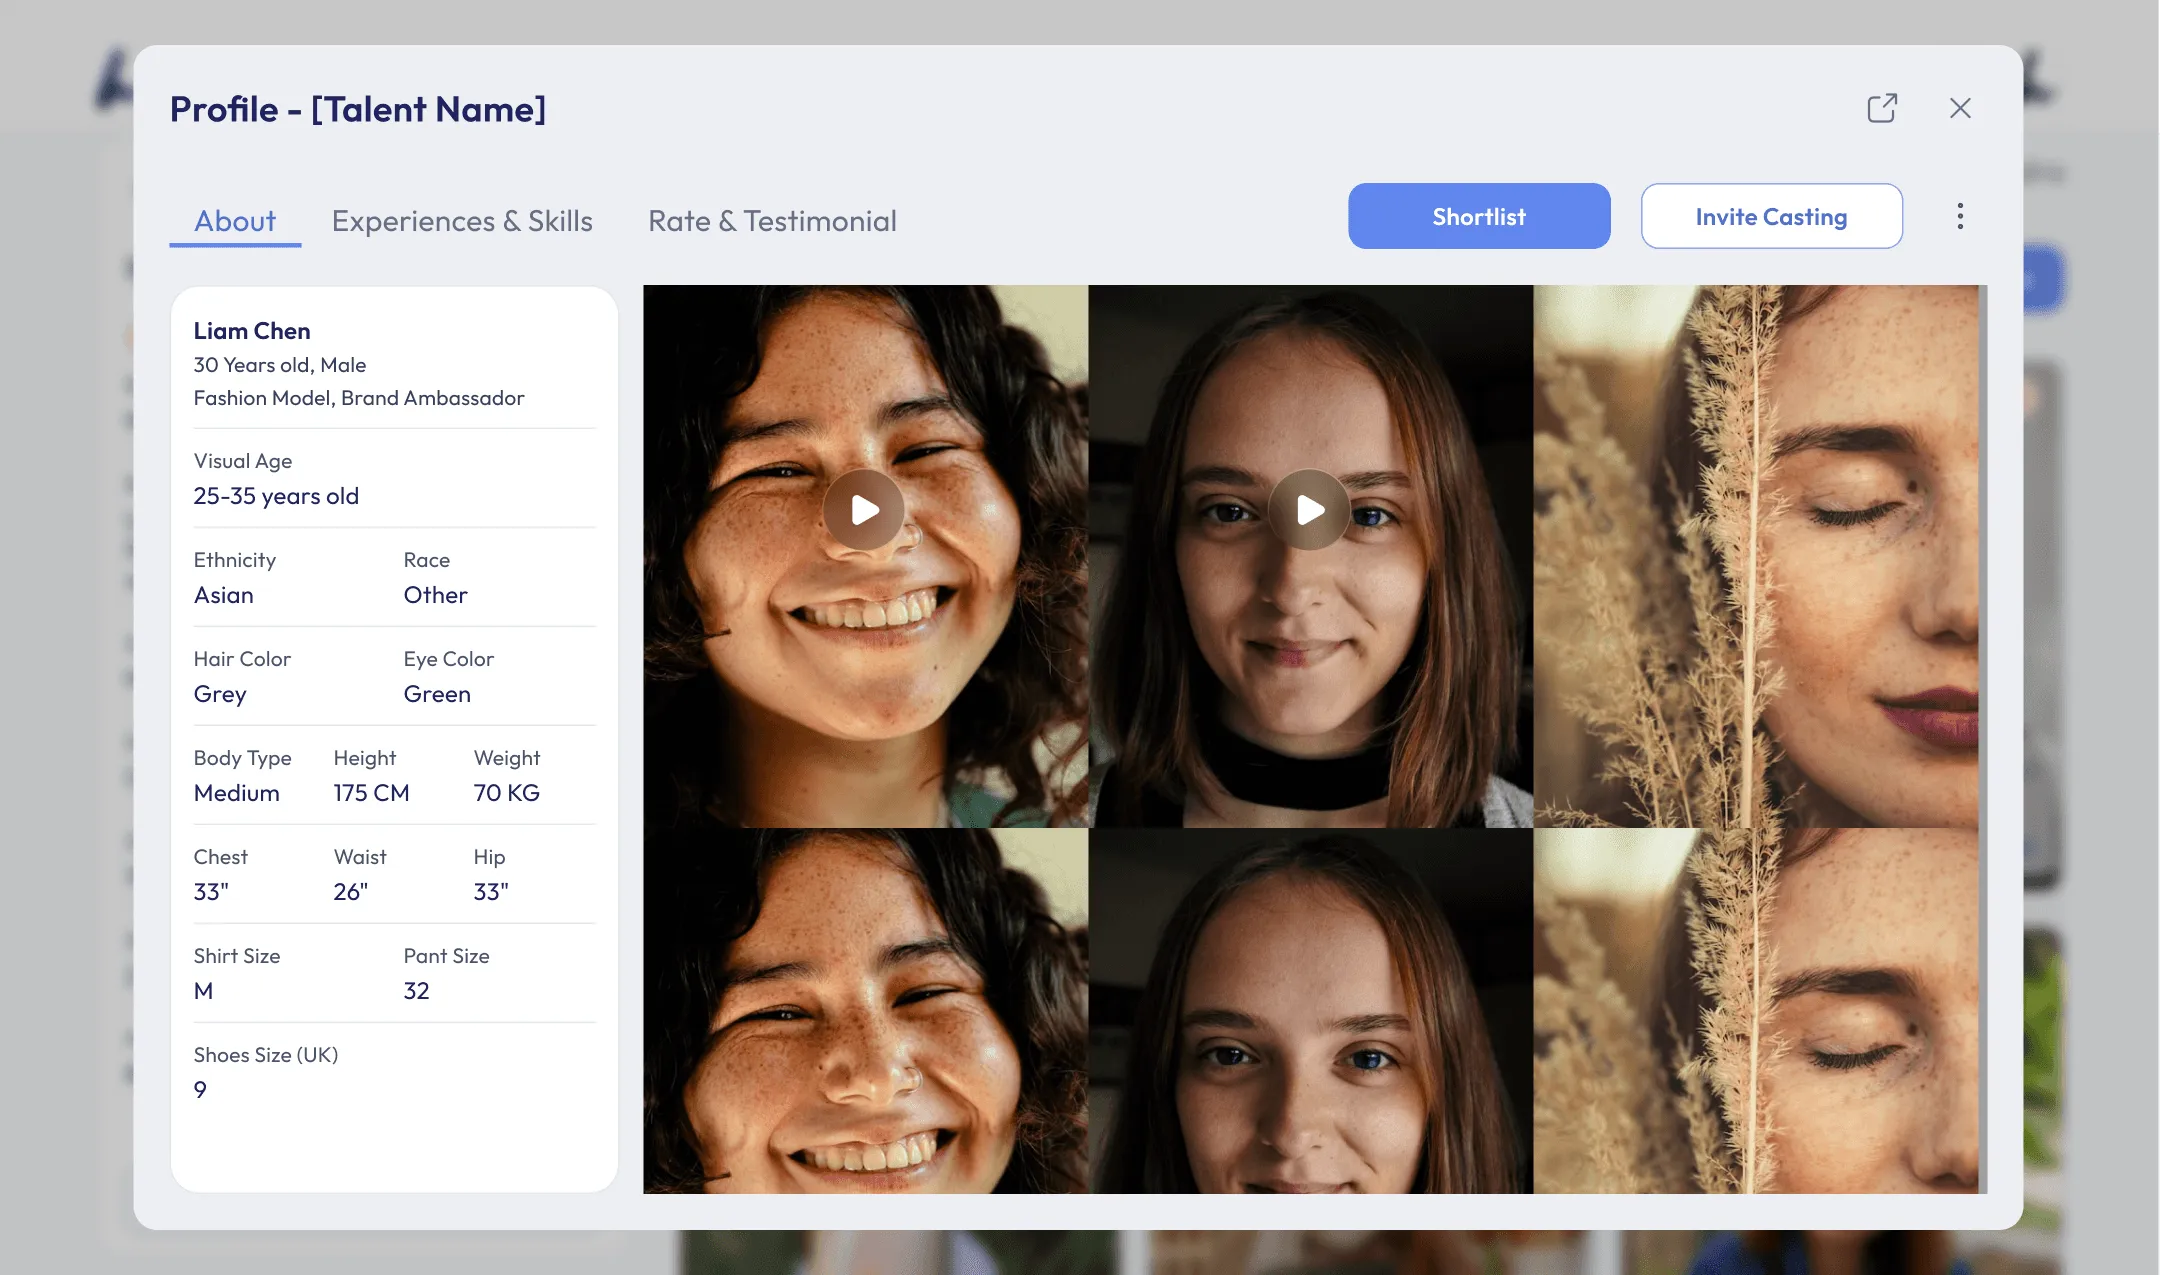
Task: Open Experiences & Skills tab
Action: tap(462, 221)
